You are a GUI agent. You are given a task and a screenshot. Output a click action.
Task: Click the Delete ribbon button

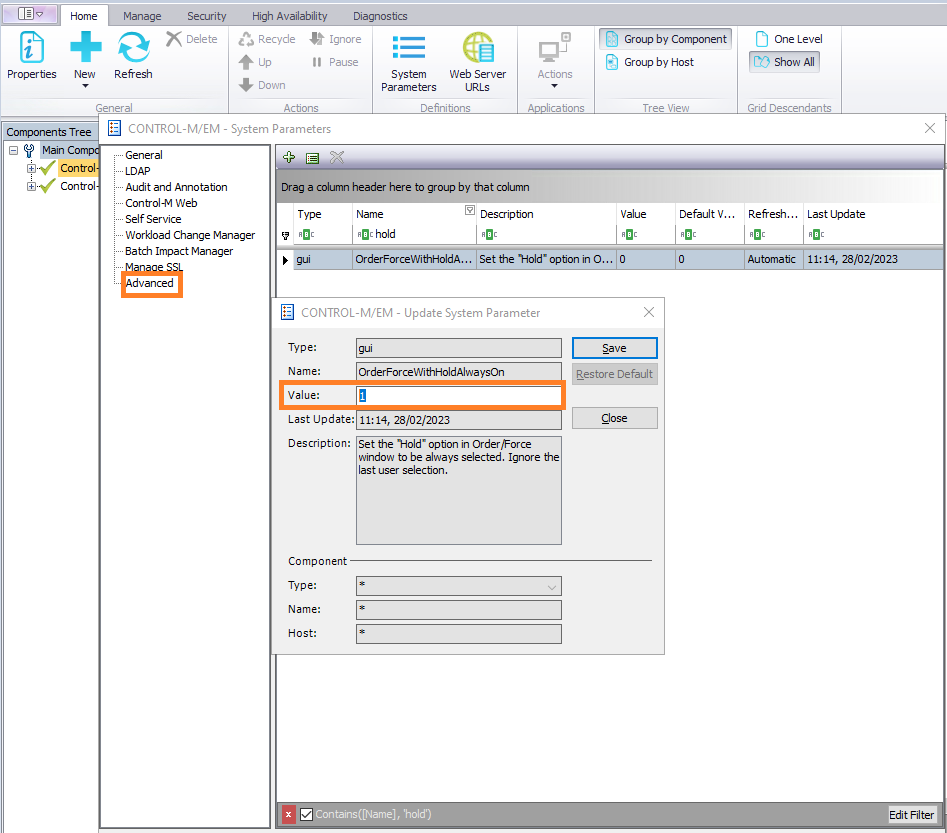[192, 39]
